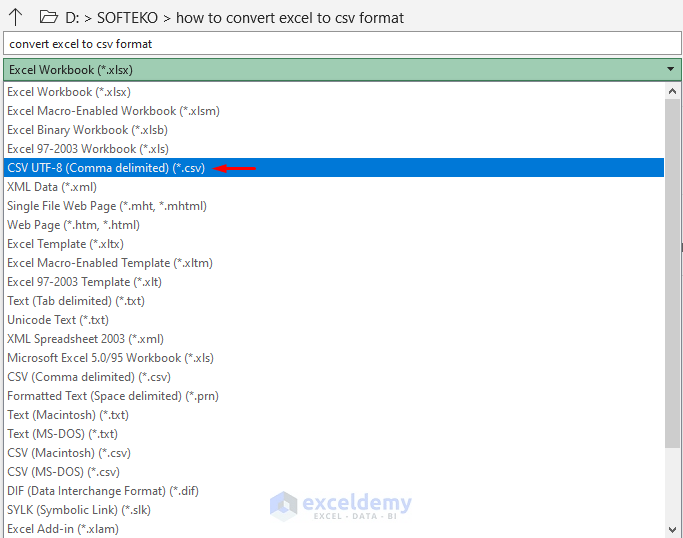Pick Text (MS-DOS) (*.txt)
The width and height of the screenshot is (683, 538).
click(334, 434)
